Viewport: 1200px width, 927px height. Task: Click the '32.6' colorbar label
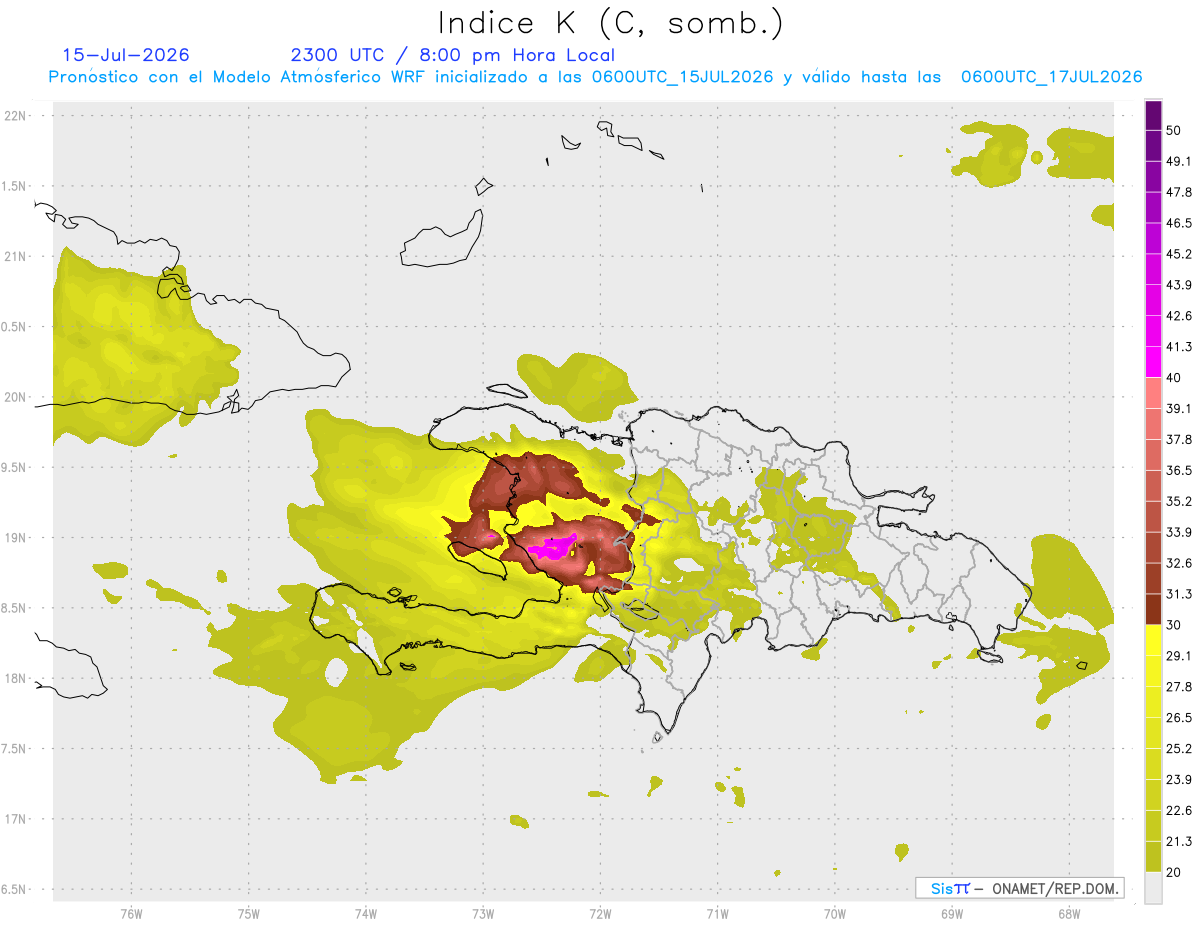[1178, 563]
